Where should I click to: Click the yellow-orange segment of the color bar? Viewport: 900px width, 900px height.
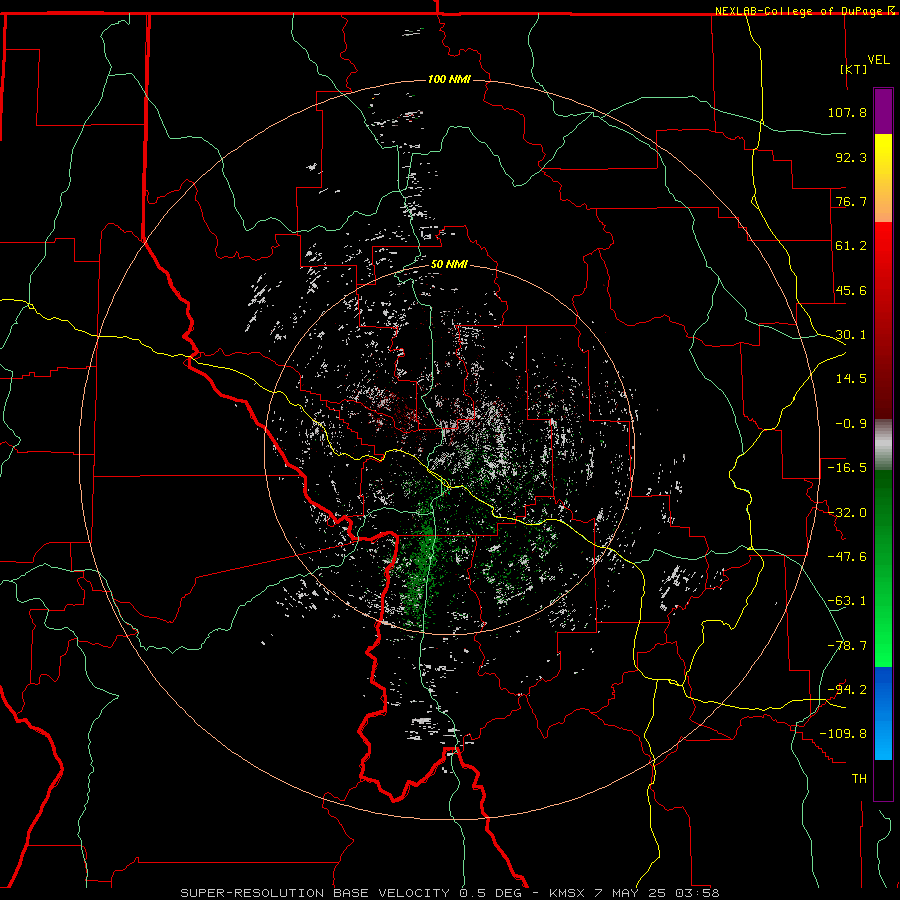[883, 178]
